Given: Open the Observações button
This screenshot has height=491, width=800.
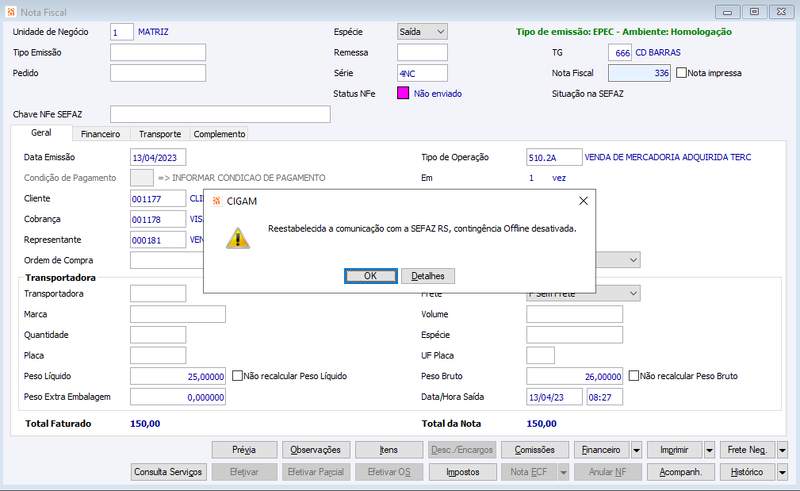Looking at the screenshot, I should coord(316,450).
